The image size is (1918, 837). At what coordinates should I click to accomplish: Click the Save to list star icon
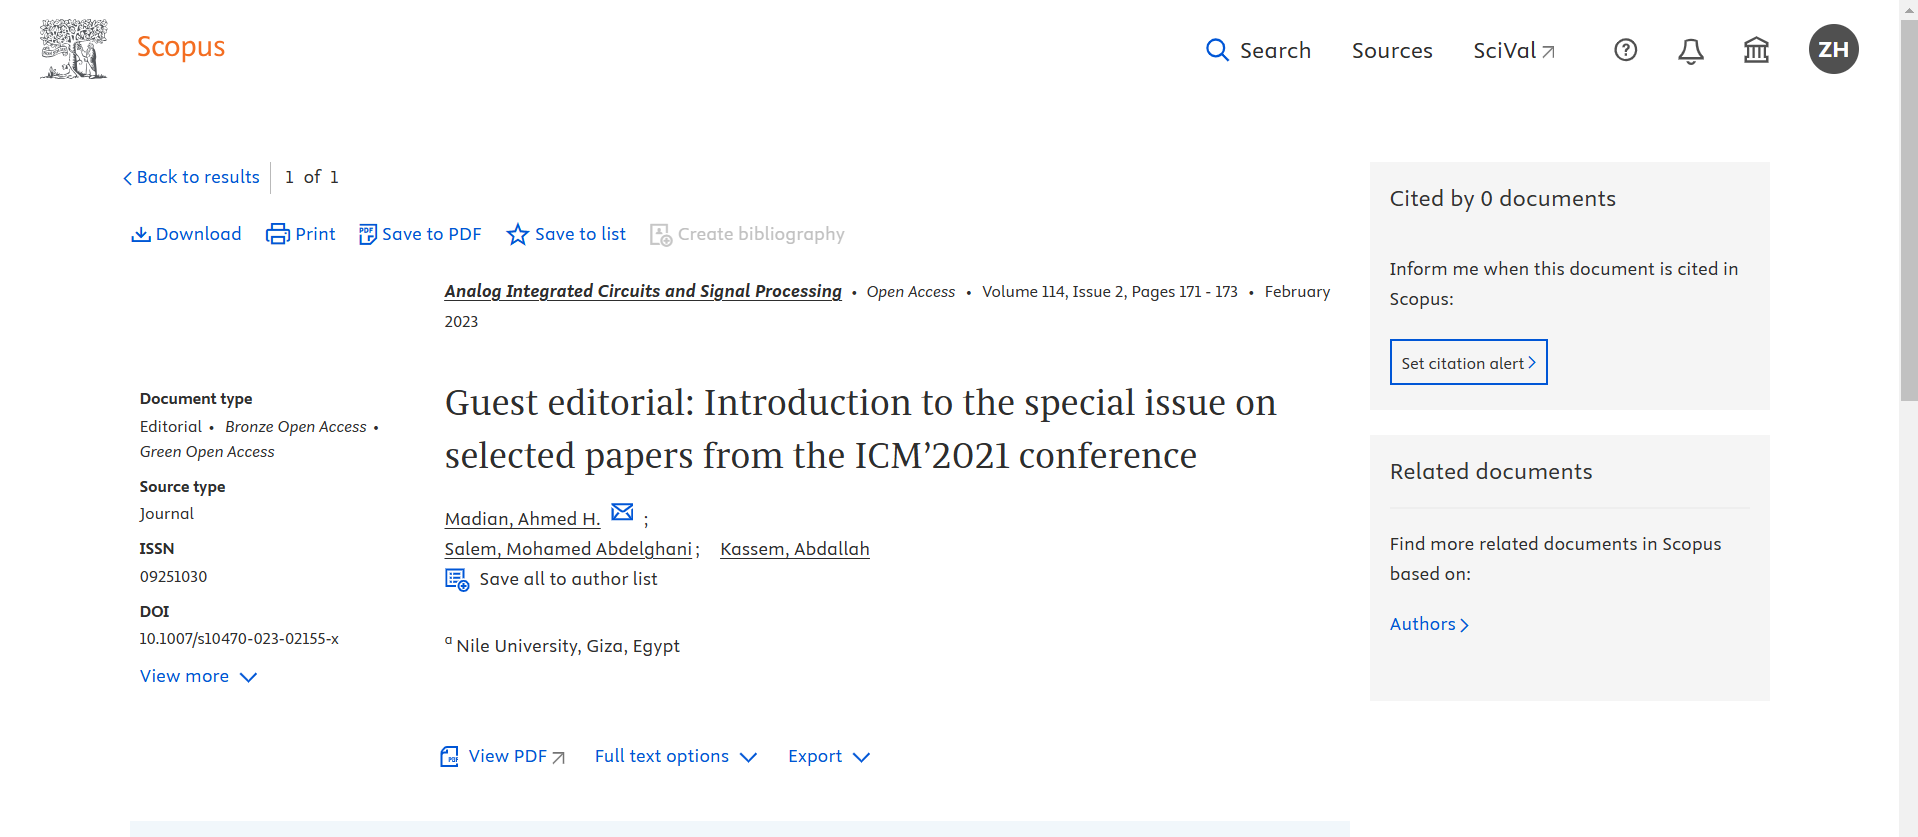click(x=517, y=234)
